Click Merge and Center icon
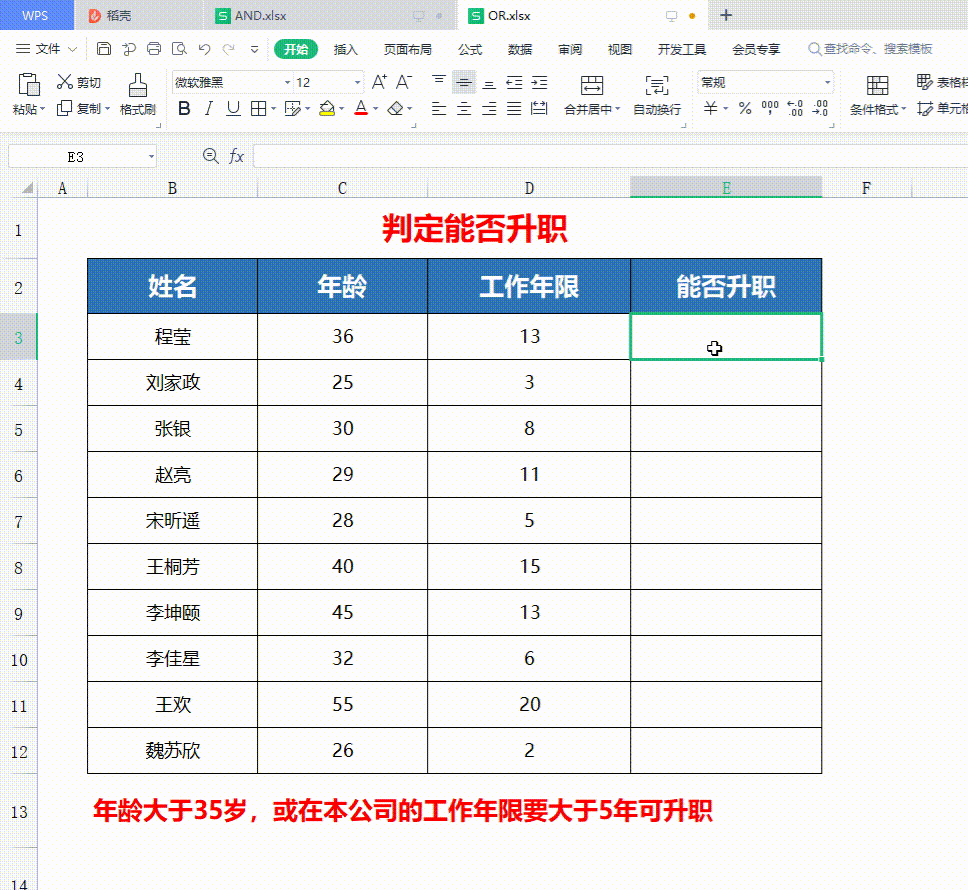The width and height of the screenshot is (968, 890). click(x=591, y=85)
